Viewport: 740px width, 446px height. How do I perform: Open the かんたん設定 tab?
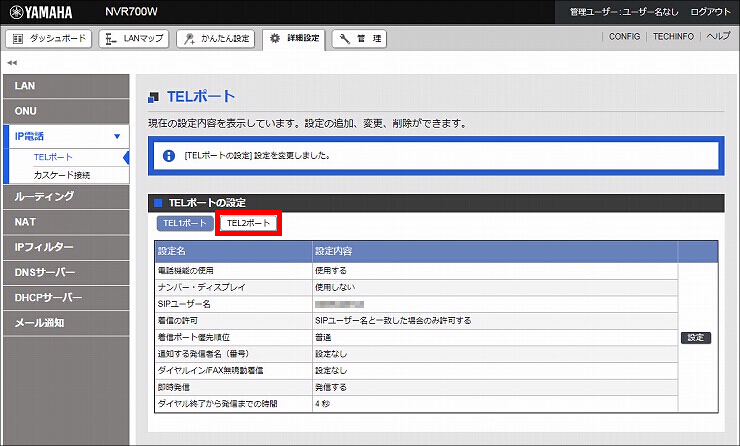tap(216, 39)
